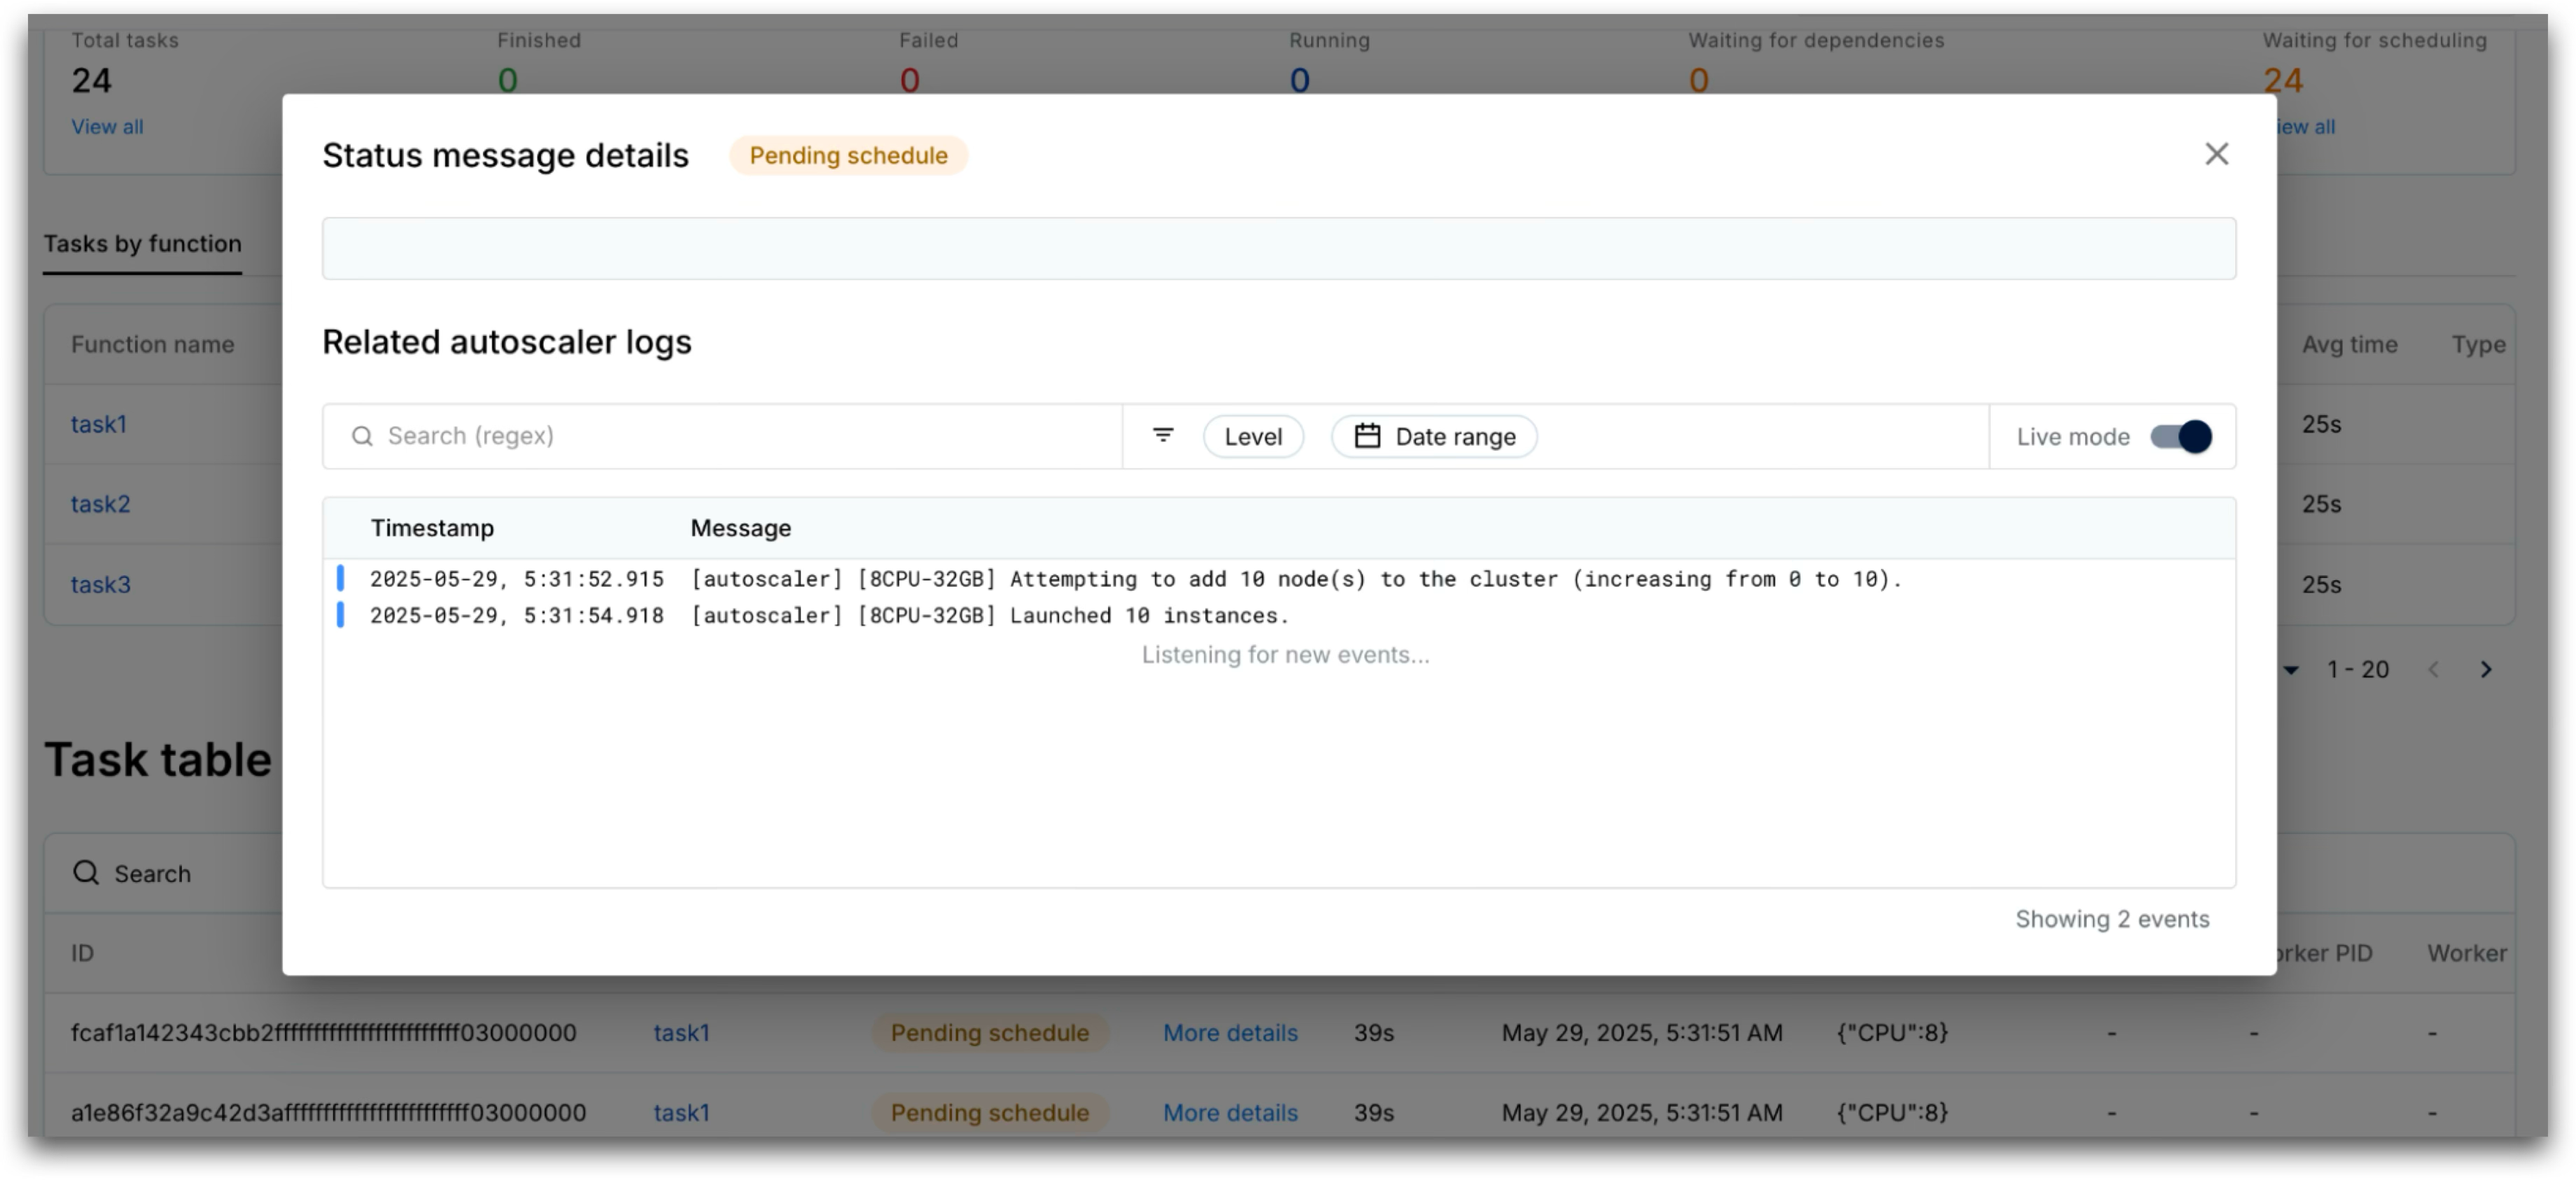Select log entry at 5:31:54.918
This screenshot has height=1180, width=2576.
click(1278, 615)
